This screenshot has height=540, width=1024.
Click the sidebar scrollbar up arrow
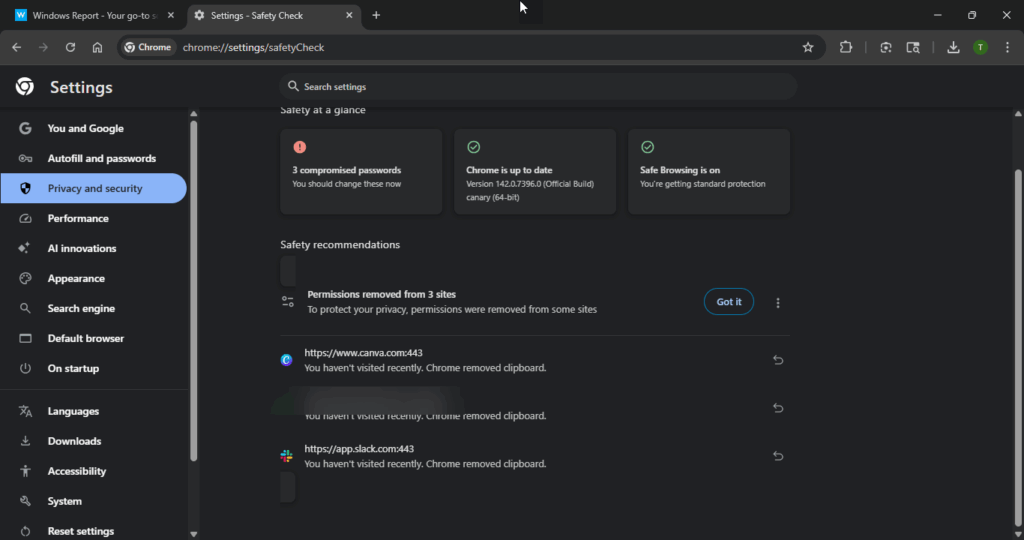click(193, 114)
